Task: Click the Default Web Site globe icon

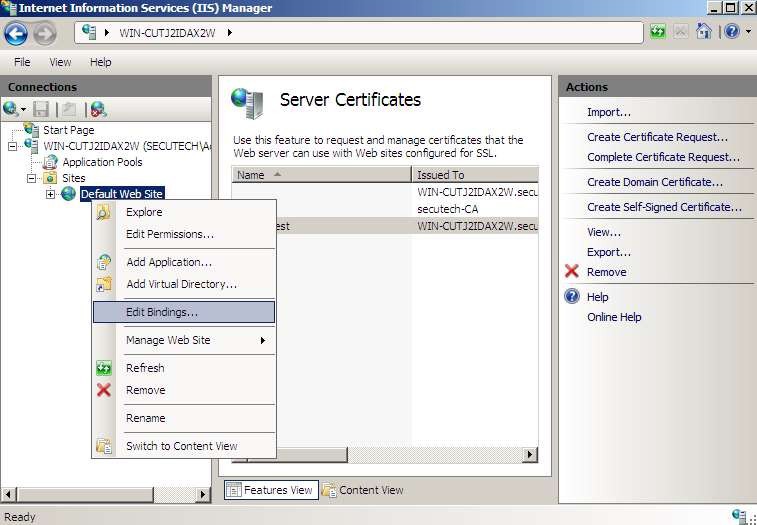Action: 68,194
